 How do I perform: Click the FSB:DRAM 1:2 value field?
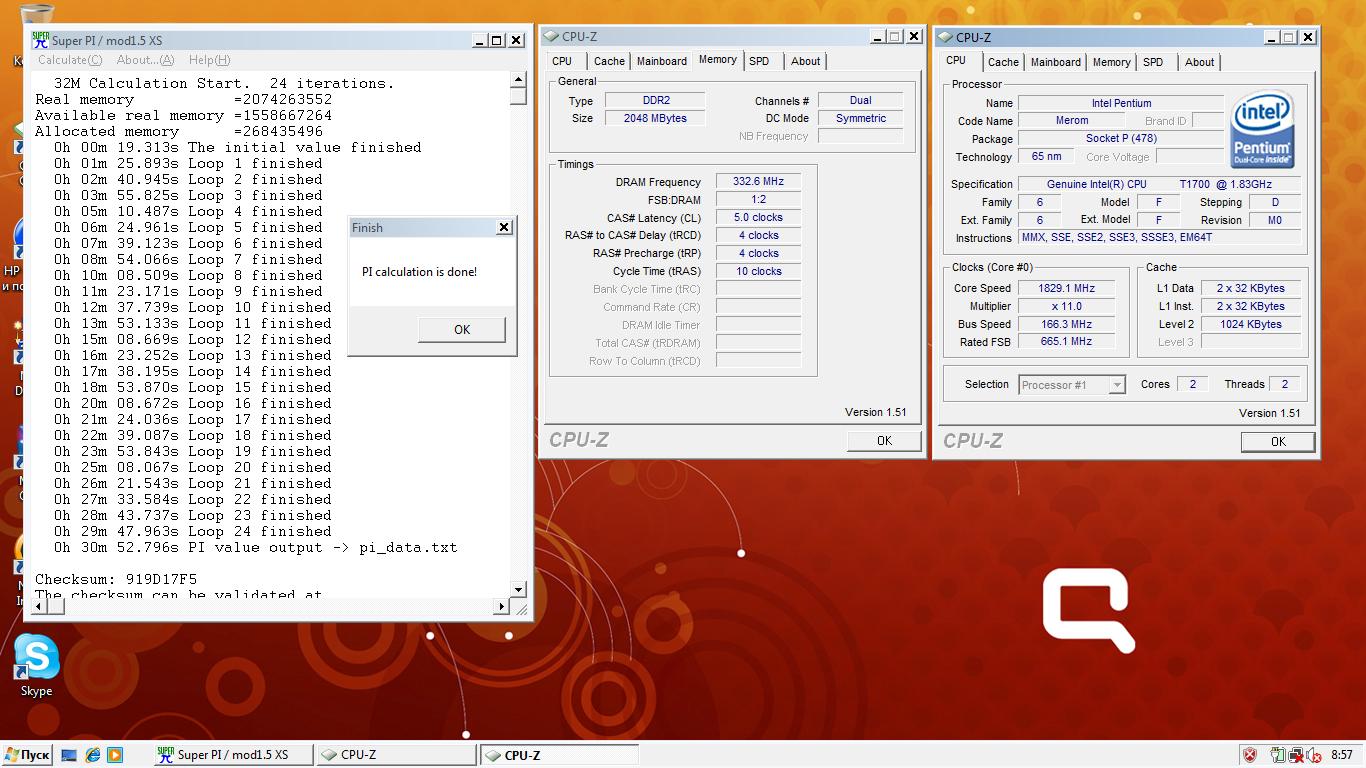coord(758,199)
